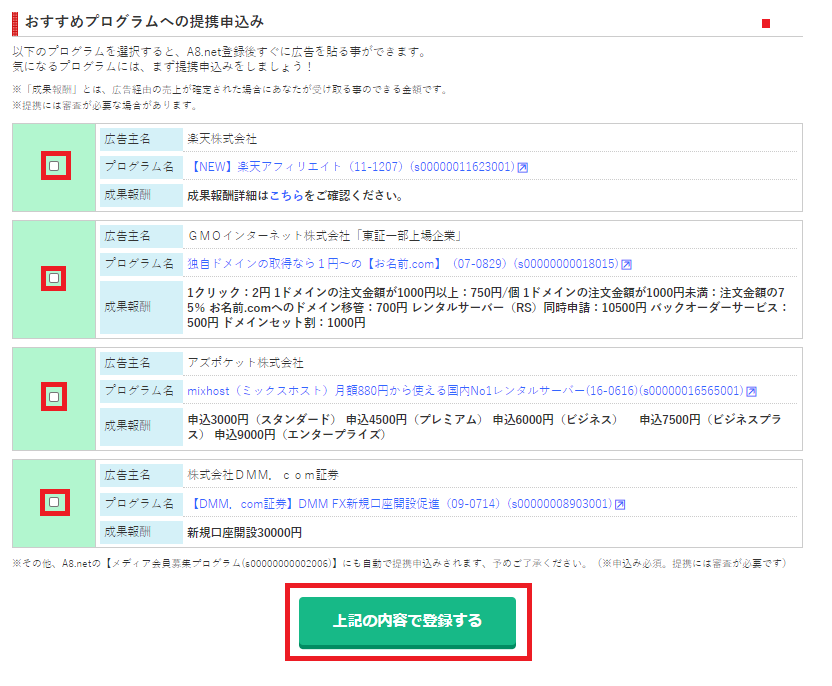This screenshot has height=686, width=832.
Task: Click the 上記の内容で登録する button
Action: [408, 622]
